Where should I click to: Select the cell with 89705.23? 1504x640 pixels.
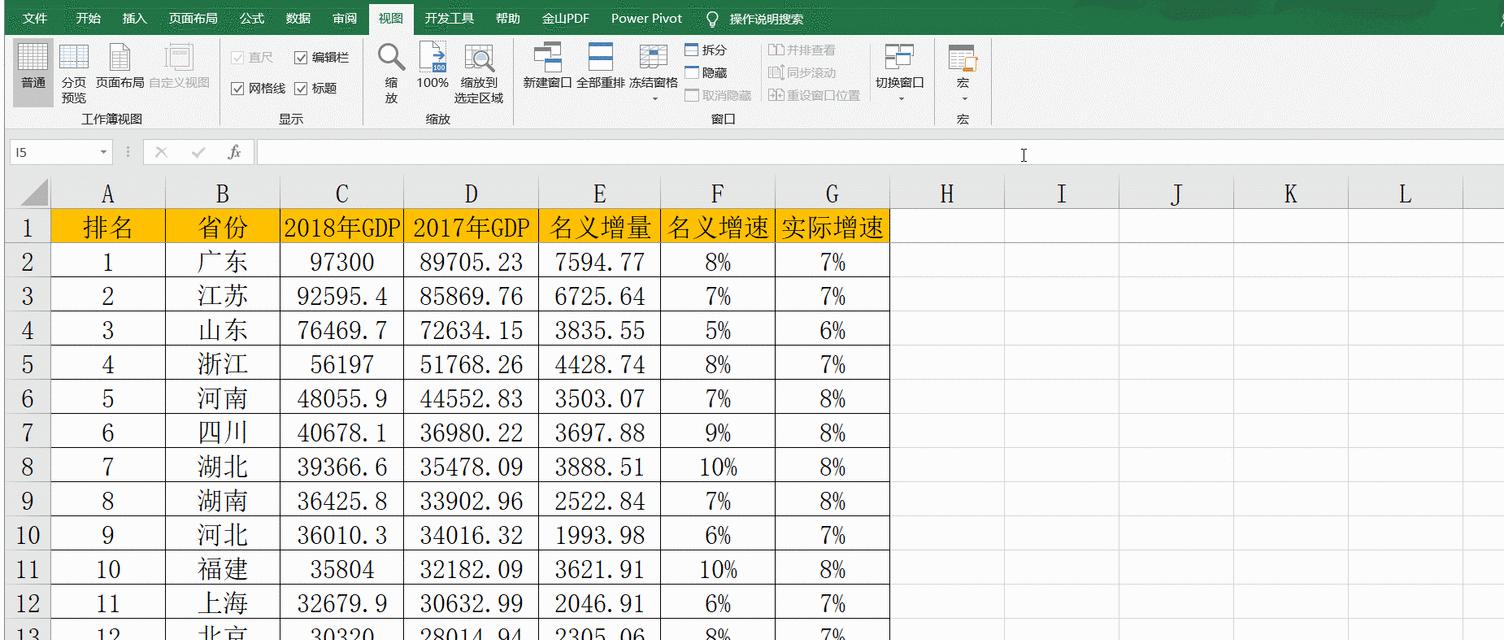point(471,261)
